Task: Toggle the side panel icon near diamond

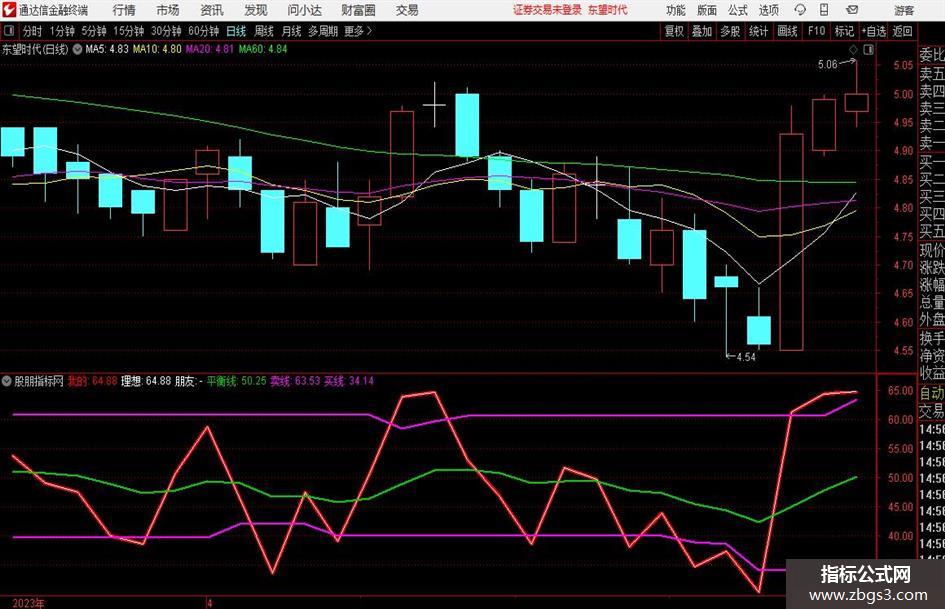Action: click(x=868, y=49)
